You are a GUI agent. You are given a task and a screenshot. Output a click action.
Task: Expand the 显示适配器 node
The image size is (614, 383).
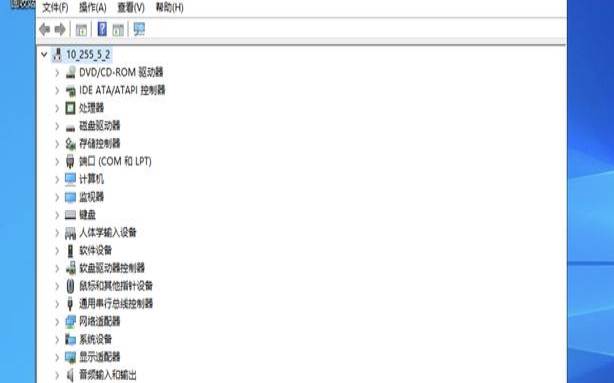click(x=57, y=357)
